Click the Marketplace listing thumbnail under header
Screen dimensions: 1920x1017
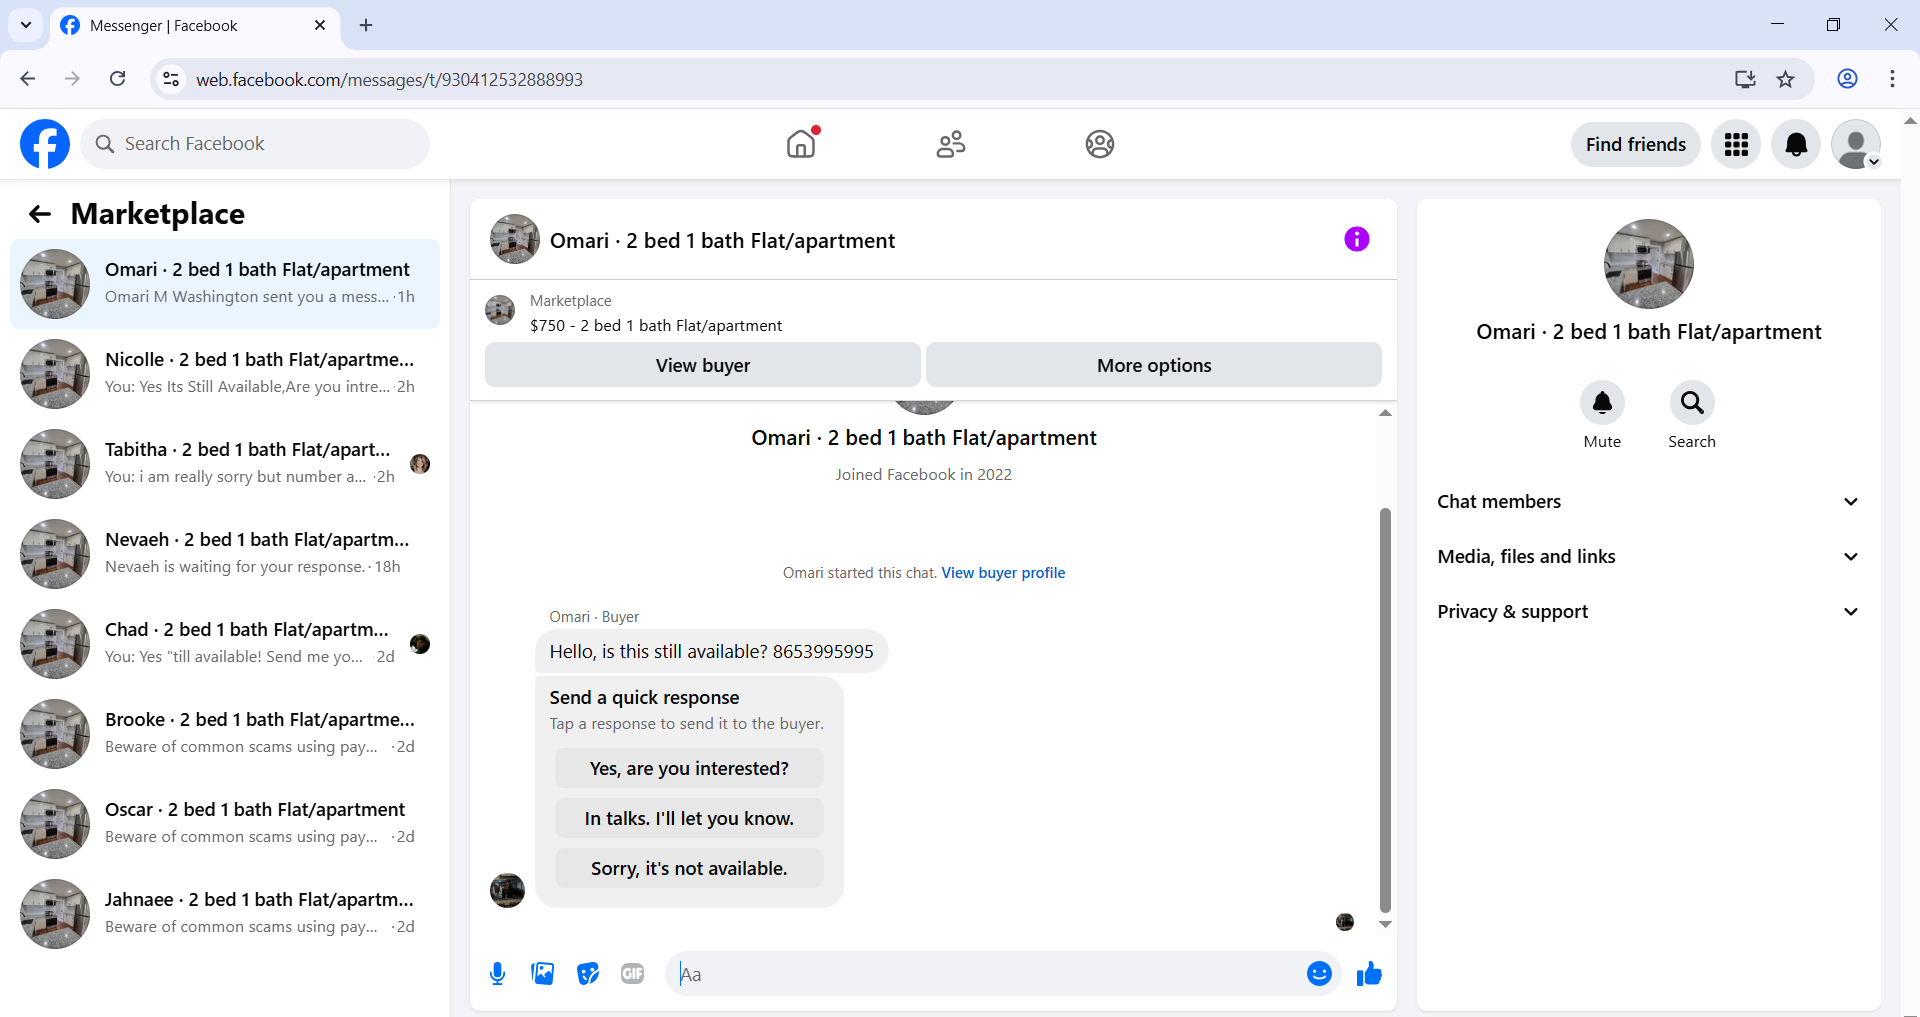pos(500,310)
